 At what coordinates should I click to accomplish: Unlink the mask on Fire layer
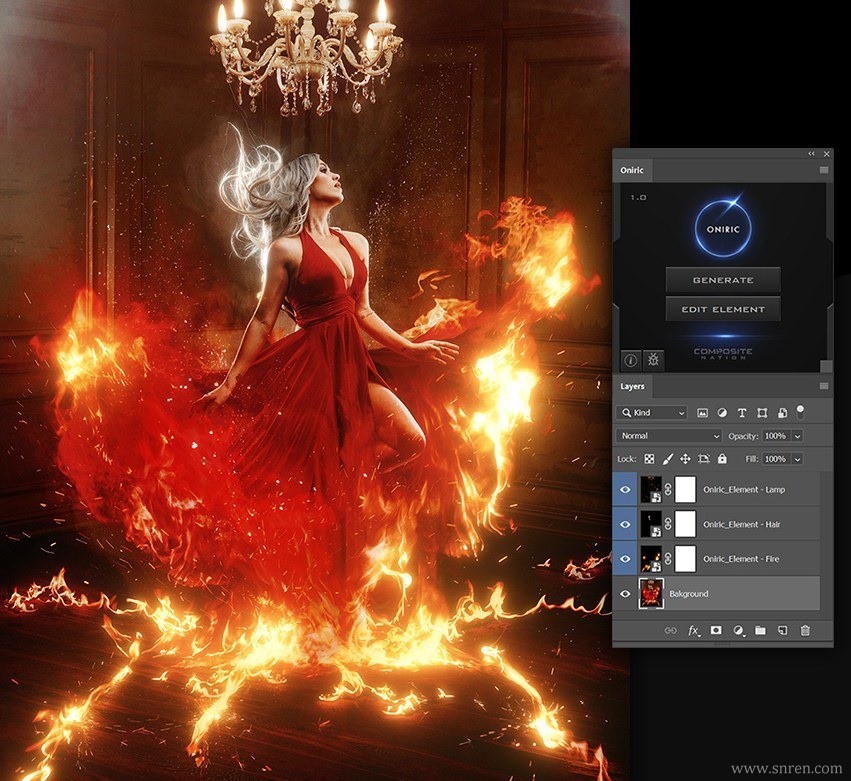[669, 559]
